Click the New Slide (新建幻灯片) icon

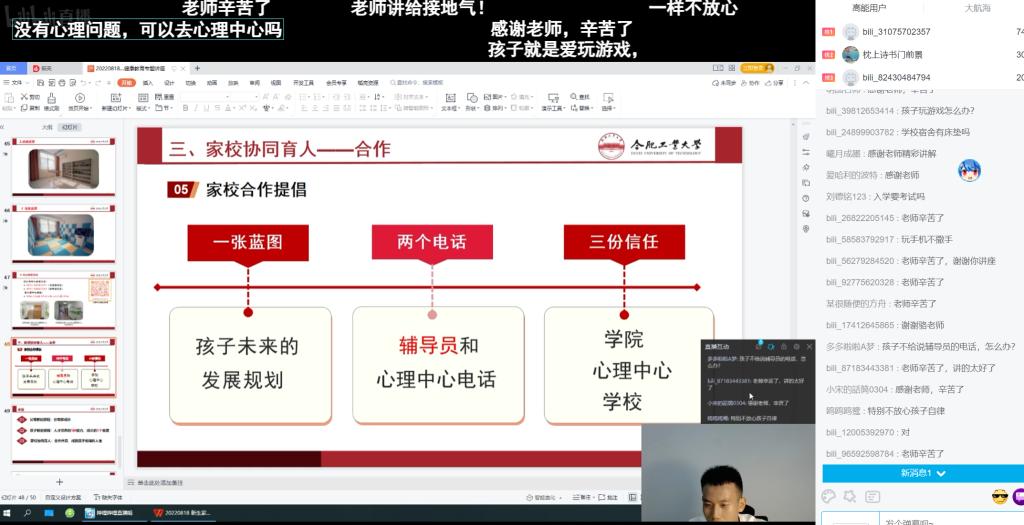tap(116, 97)
